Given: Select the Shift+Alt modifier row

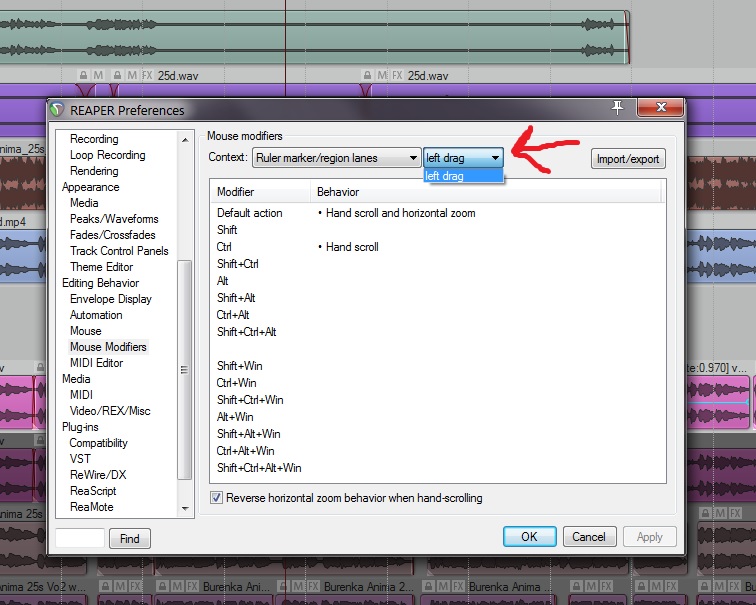Looking at the screenshot, I should [438, 298].
